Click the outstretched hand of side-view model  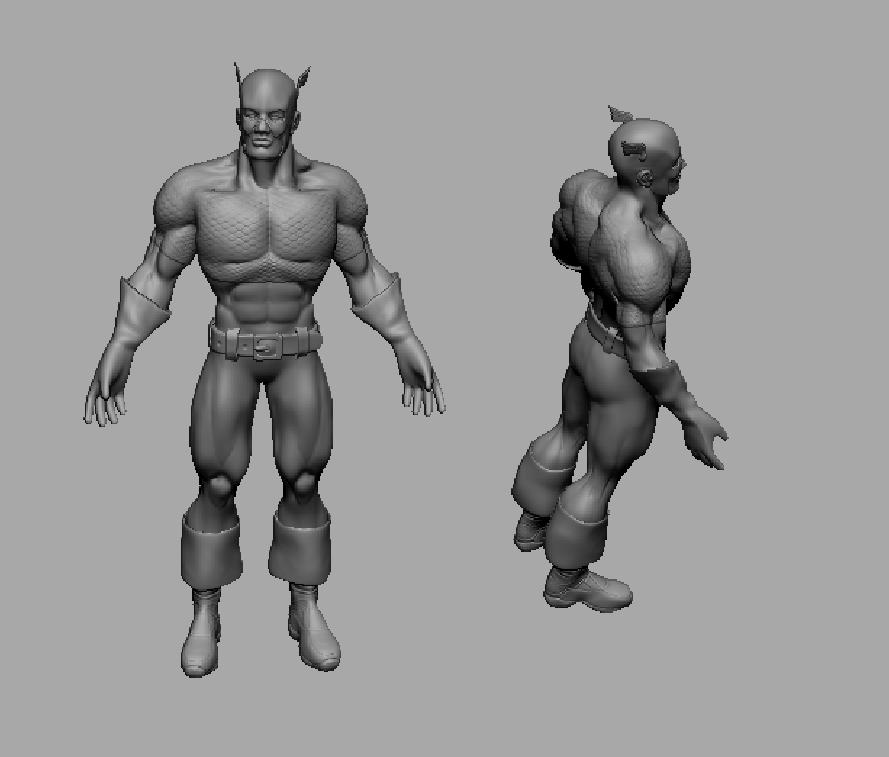tap(708, 438)
